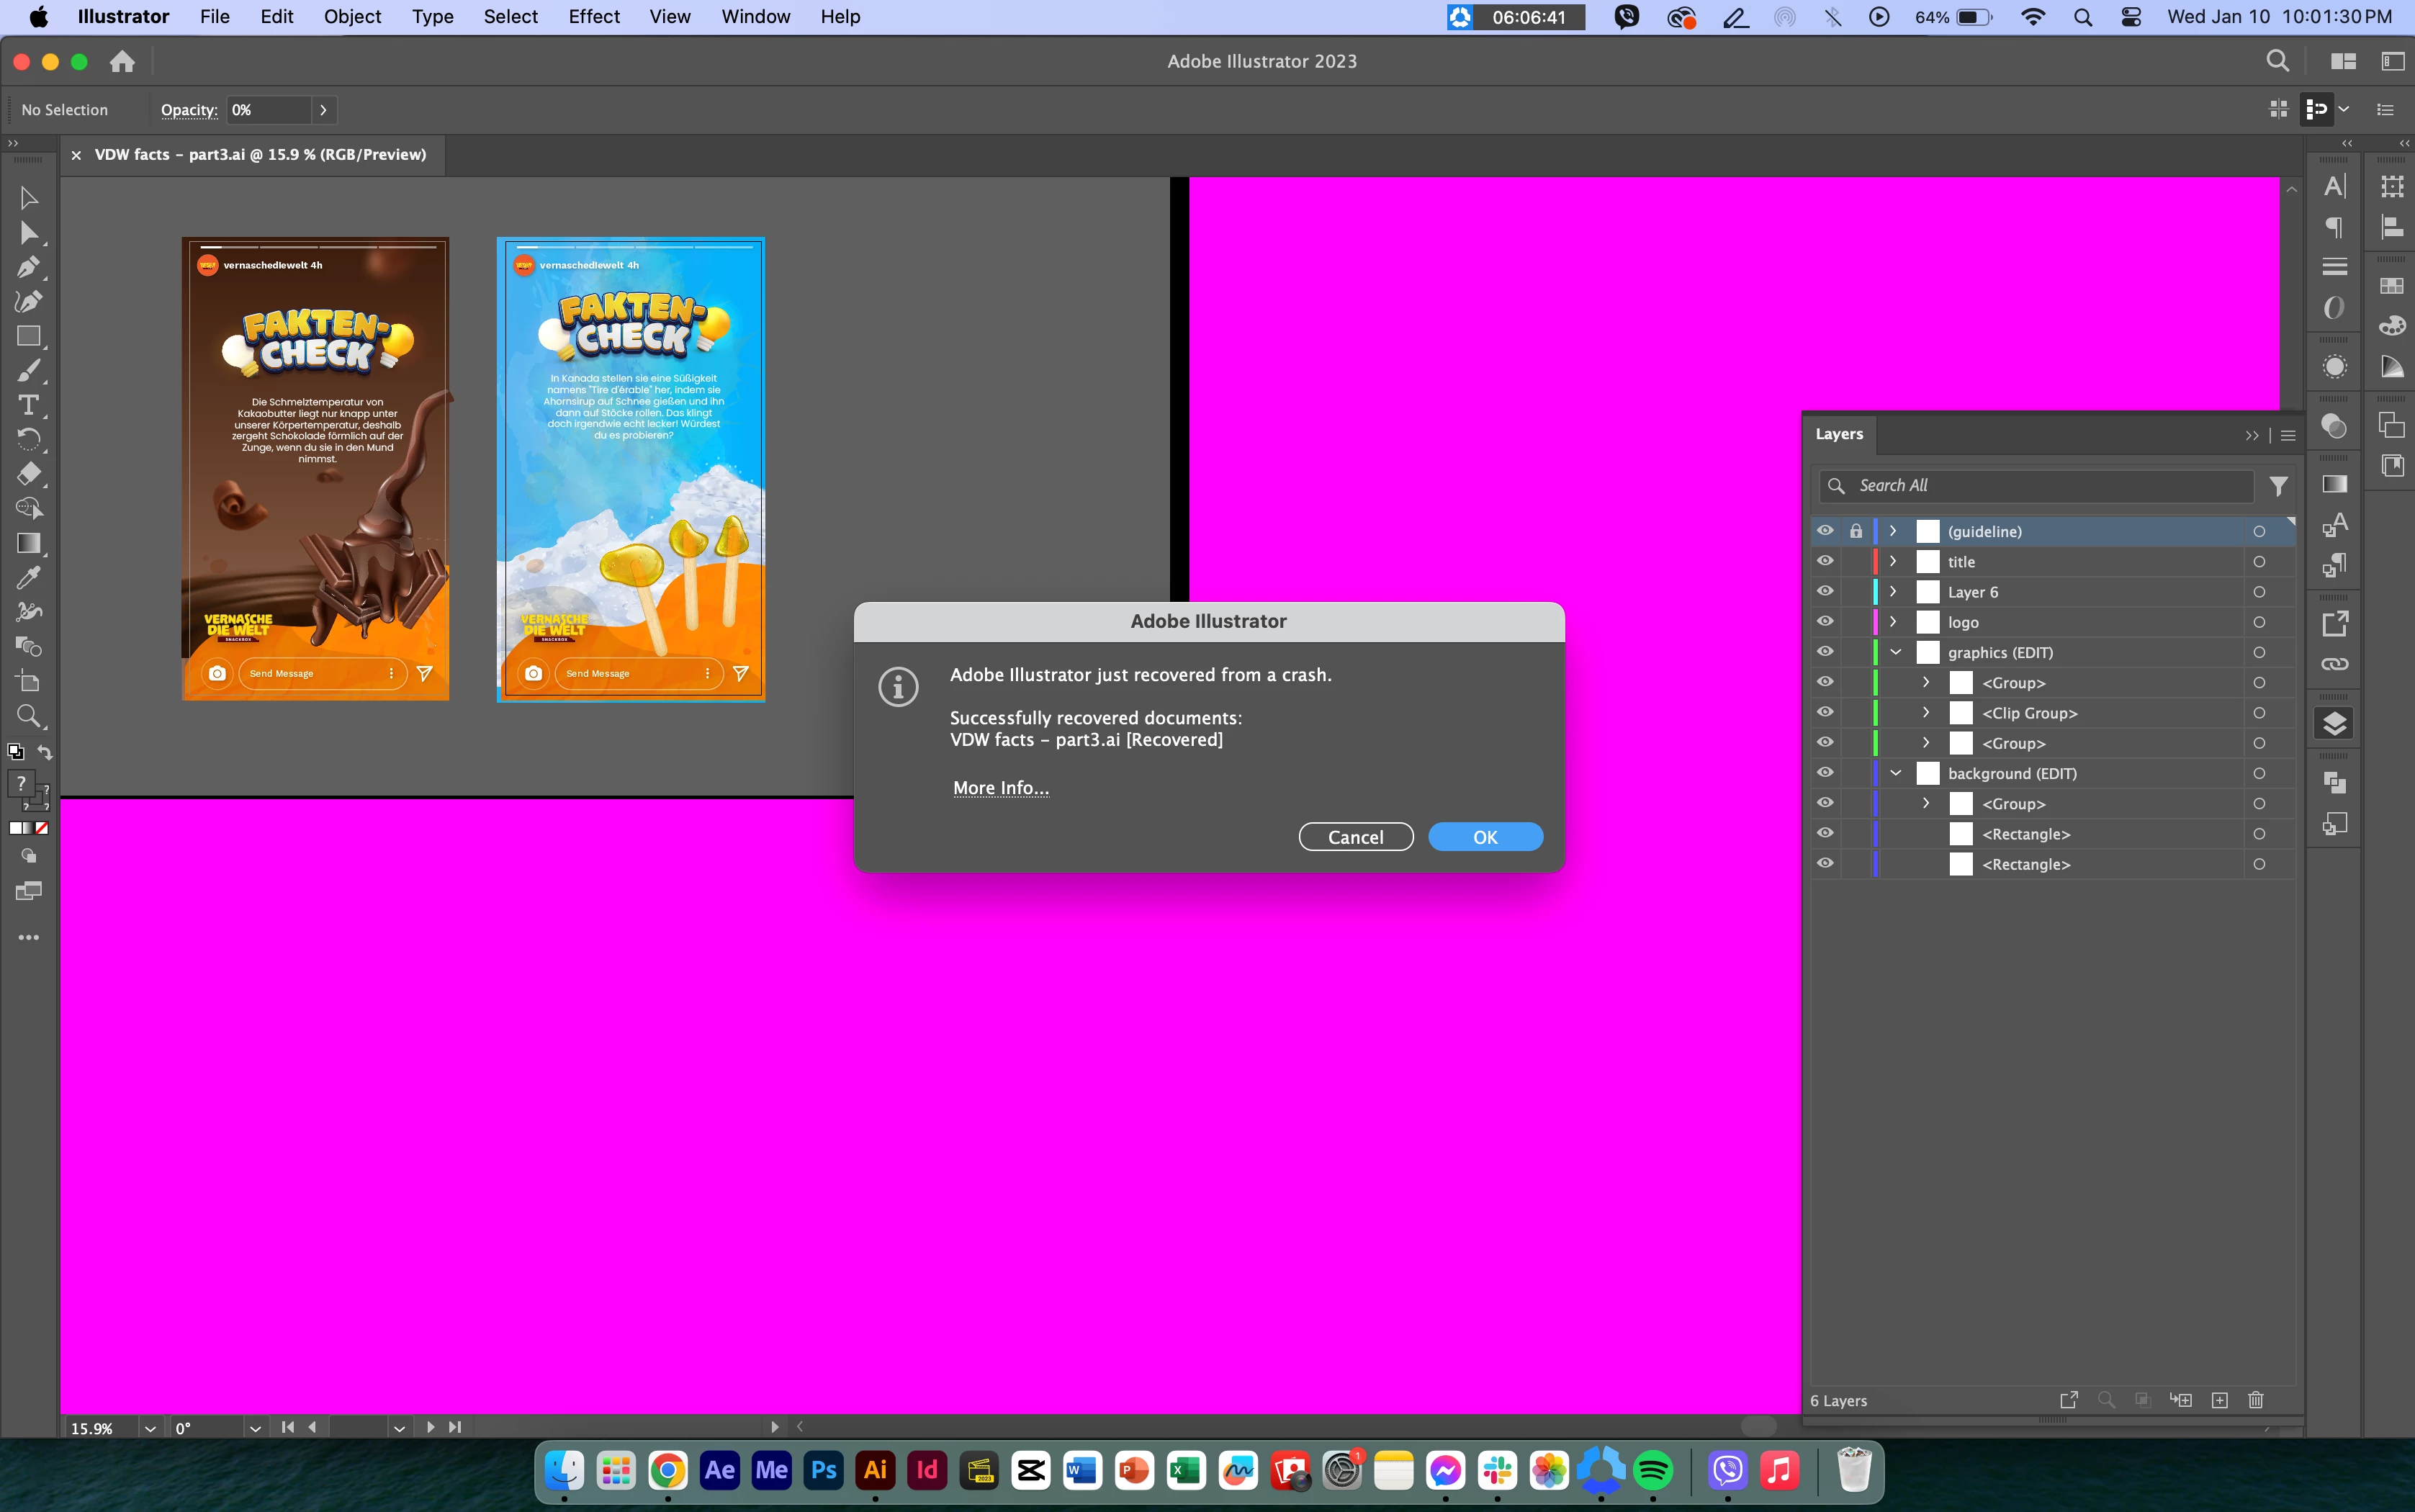Open the More Info link
Image resolution: width=2415 pixels, height=1512 pixels.
coord(1000,788)
